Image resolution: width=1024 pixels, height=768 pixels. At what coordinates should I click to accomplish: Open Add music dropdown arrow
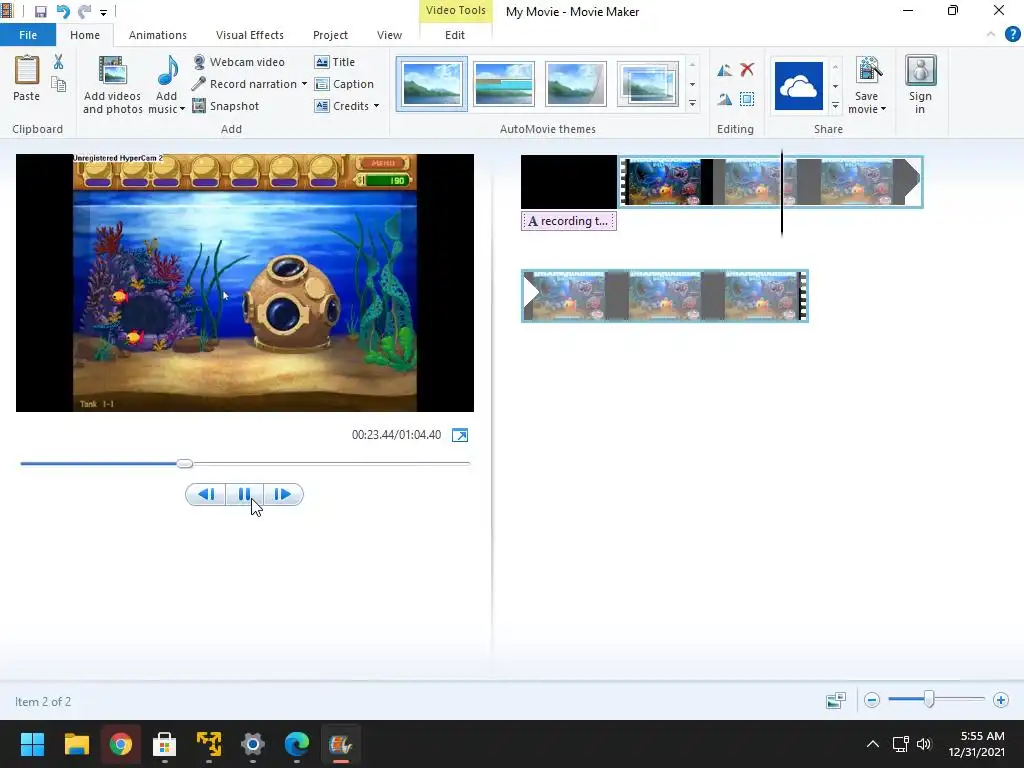click(182, 109)
